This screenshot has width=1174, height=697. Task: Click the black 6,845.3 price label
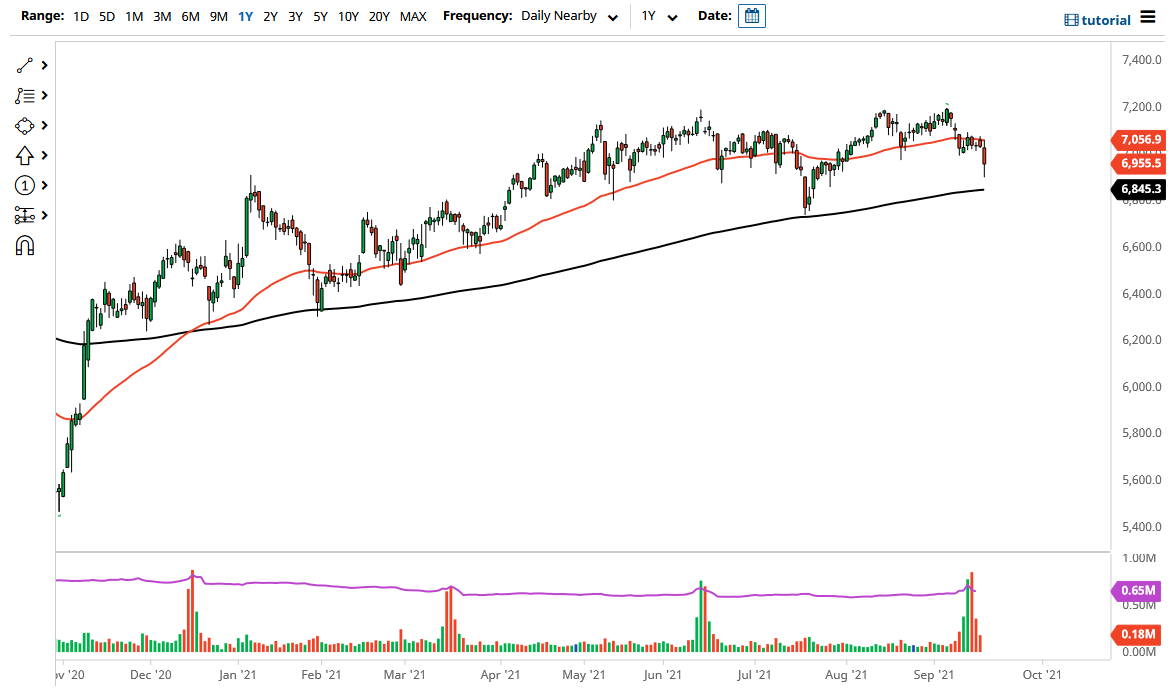pos(1140,188)
